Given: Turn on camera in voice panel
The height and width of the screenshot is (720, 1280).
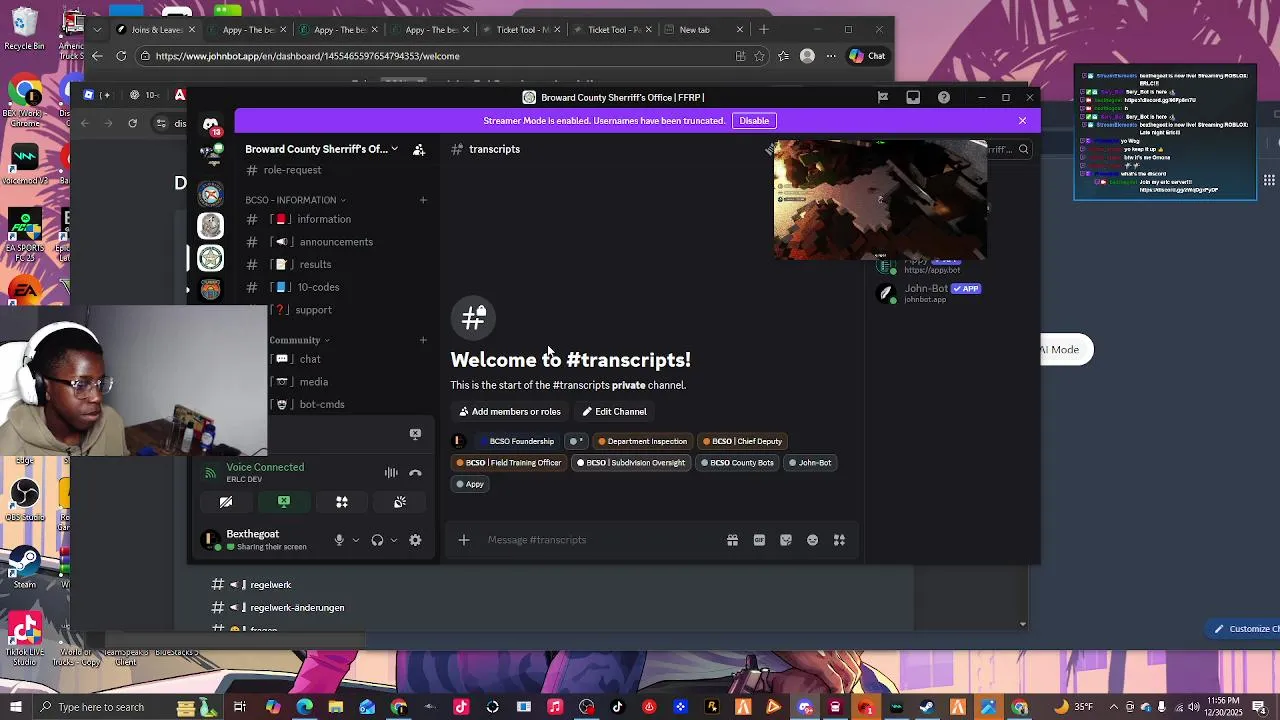Looking at the screenshot, I should tap(226, 502).
